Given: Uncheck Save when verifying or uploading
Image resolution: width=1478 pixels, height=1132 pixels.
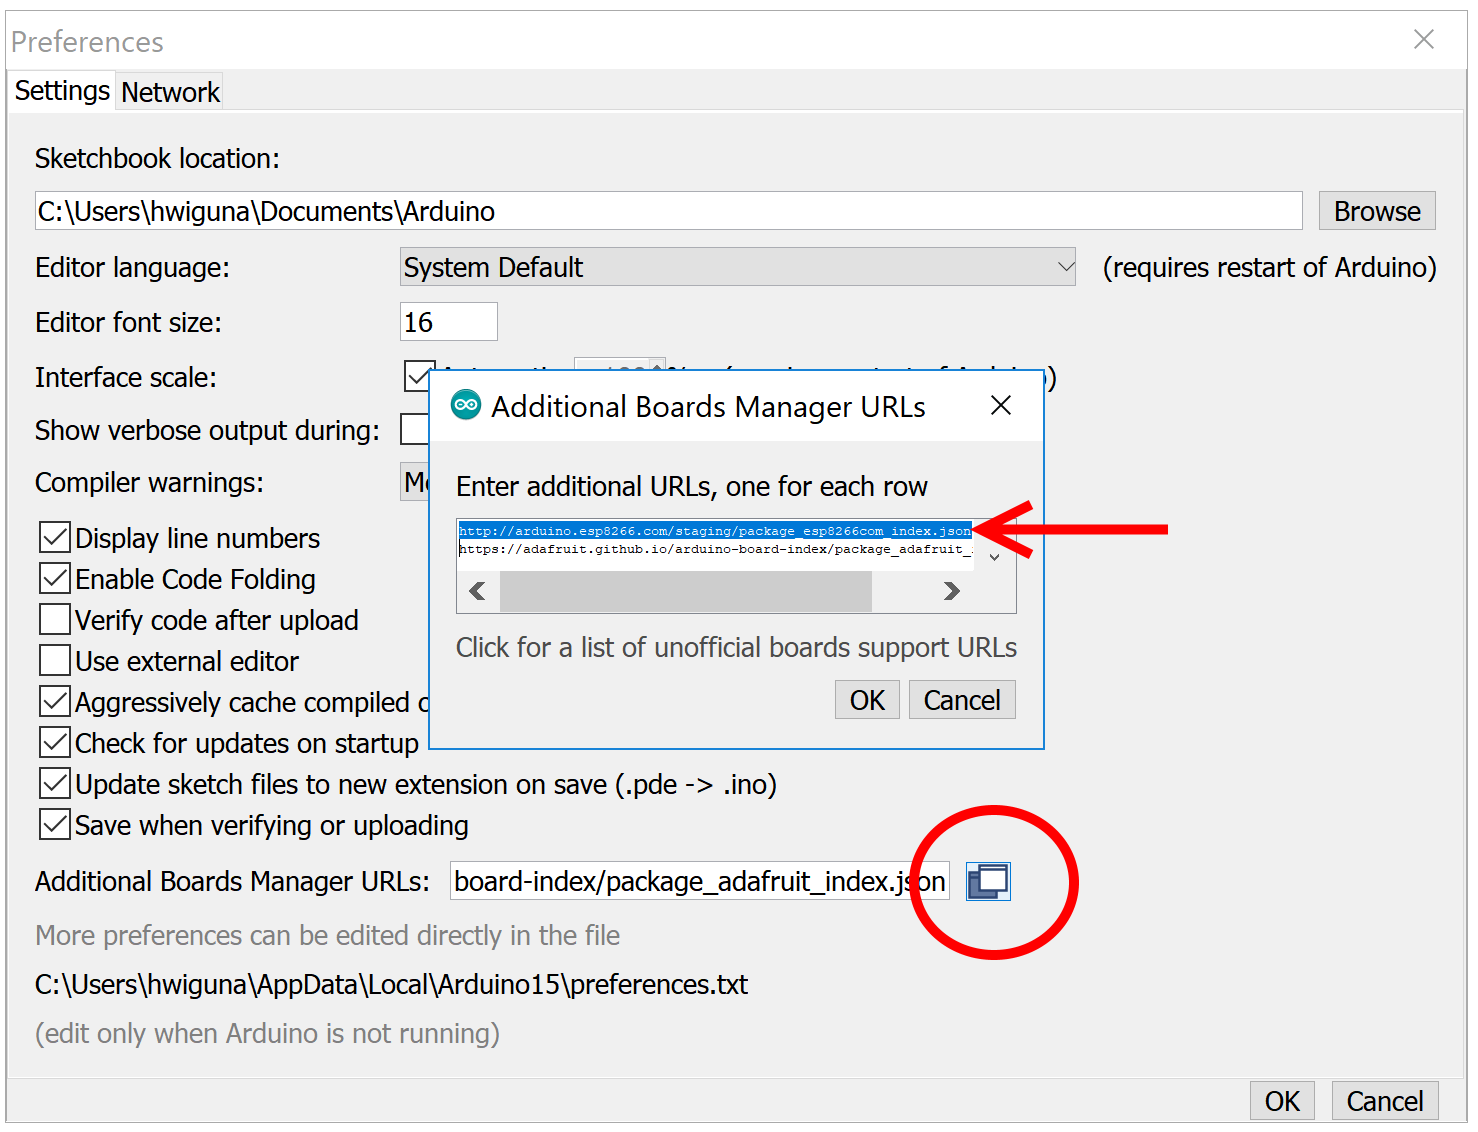Looking at the screenshot, I should pos(55,825).
